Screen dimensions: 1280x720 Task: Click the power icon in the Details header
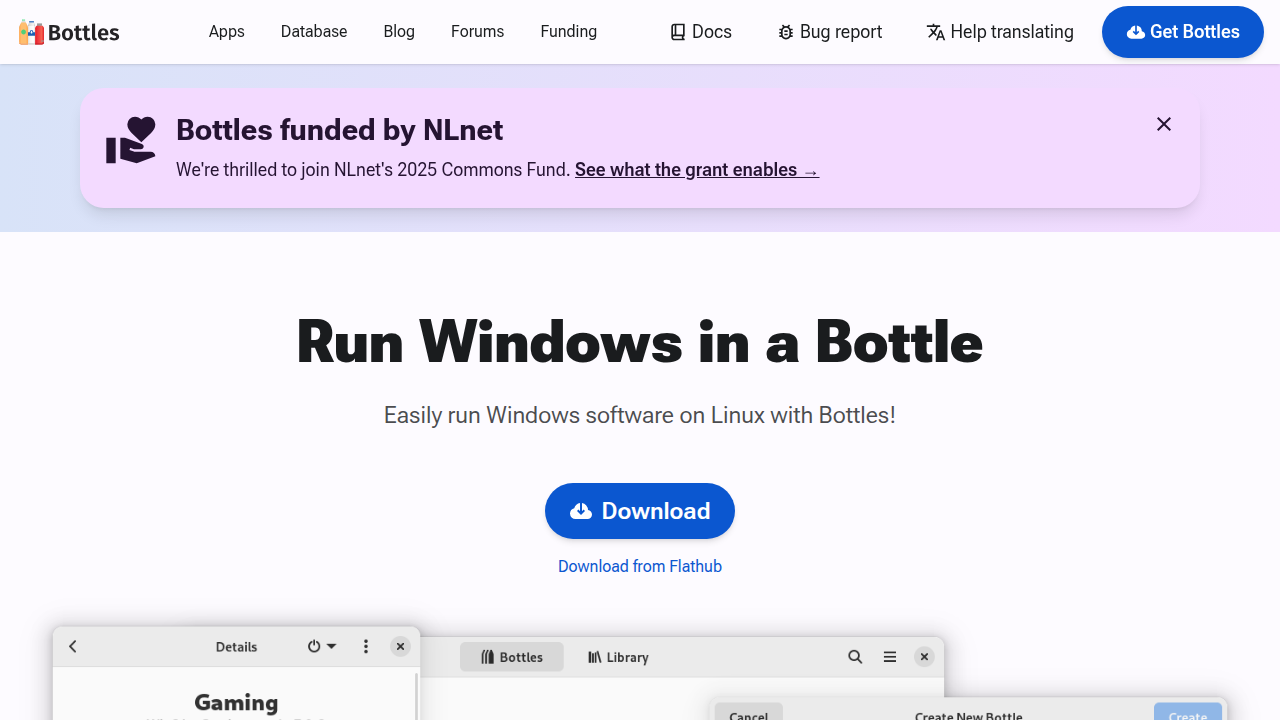pos(313,646)
